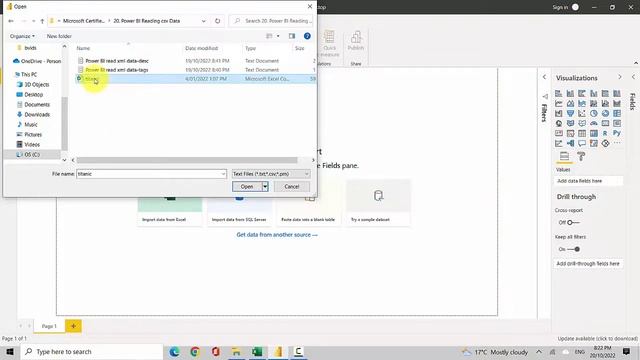The width and height of the screenshot is (640, 360).
Task: Sort files by Name column header
Action: [x=83, y=48]
